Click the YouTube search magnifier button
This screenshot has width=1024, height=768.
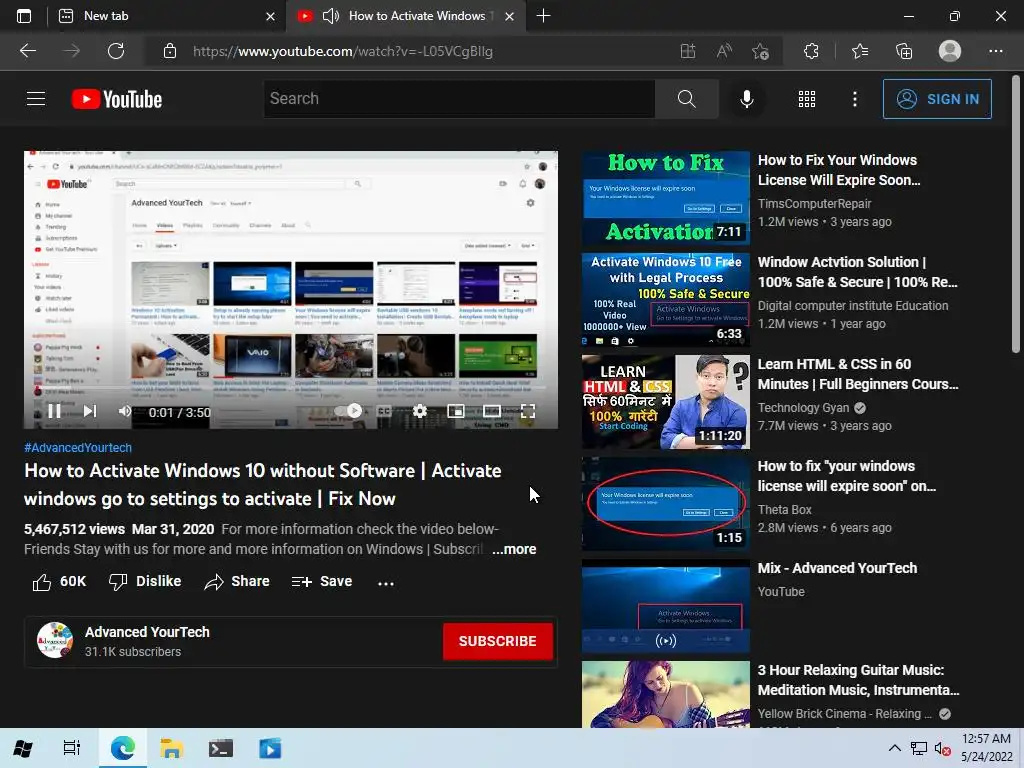[x=686, y=99]
